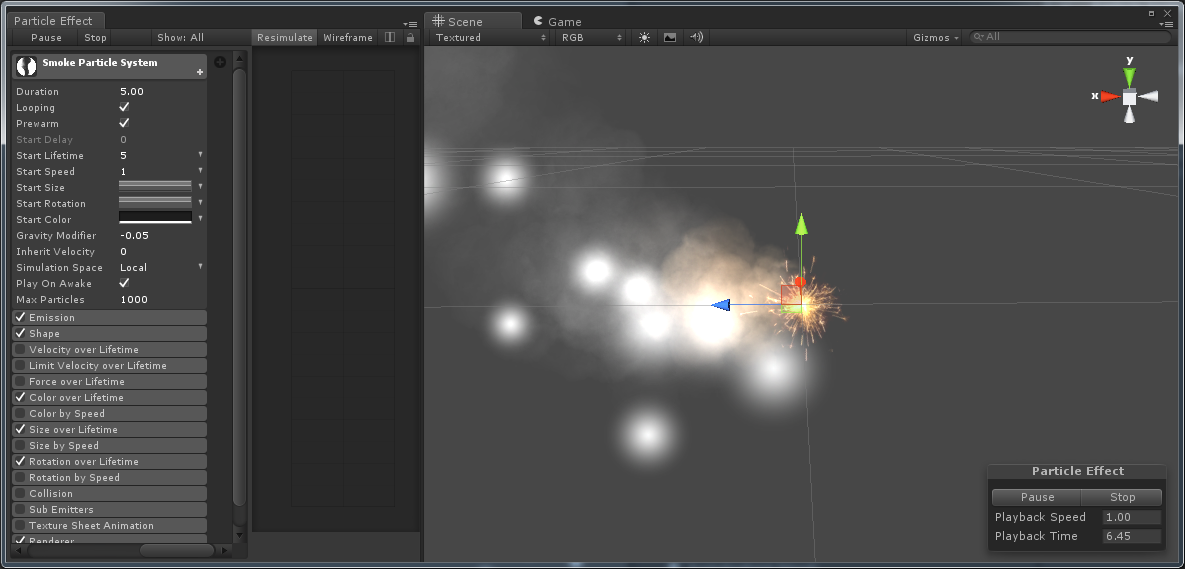Stop playback in Scene overlay

pyautogui.click(x=1122, y=496)
